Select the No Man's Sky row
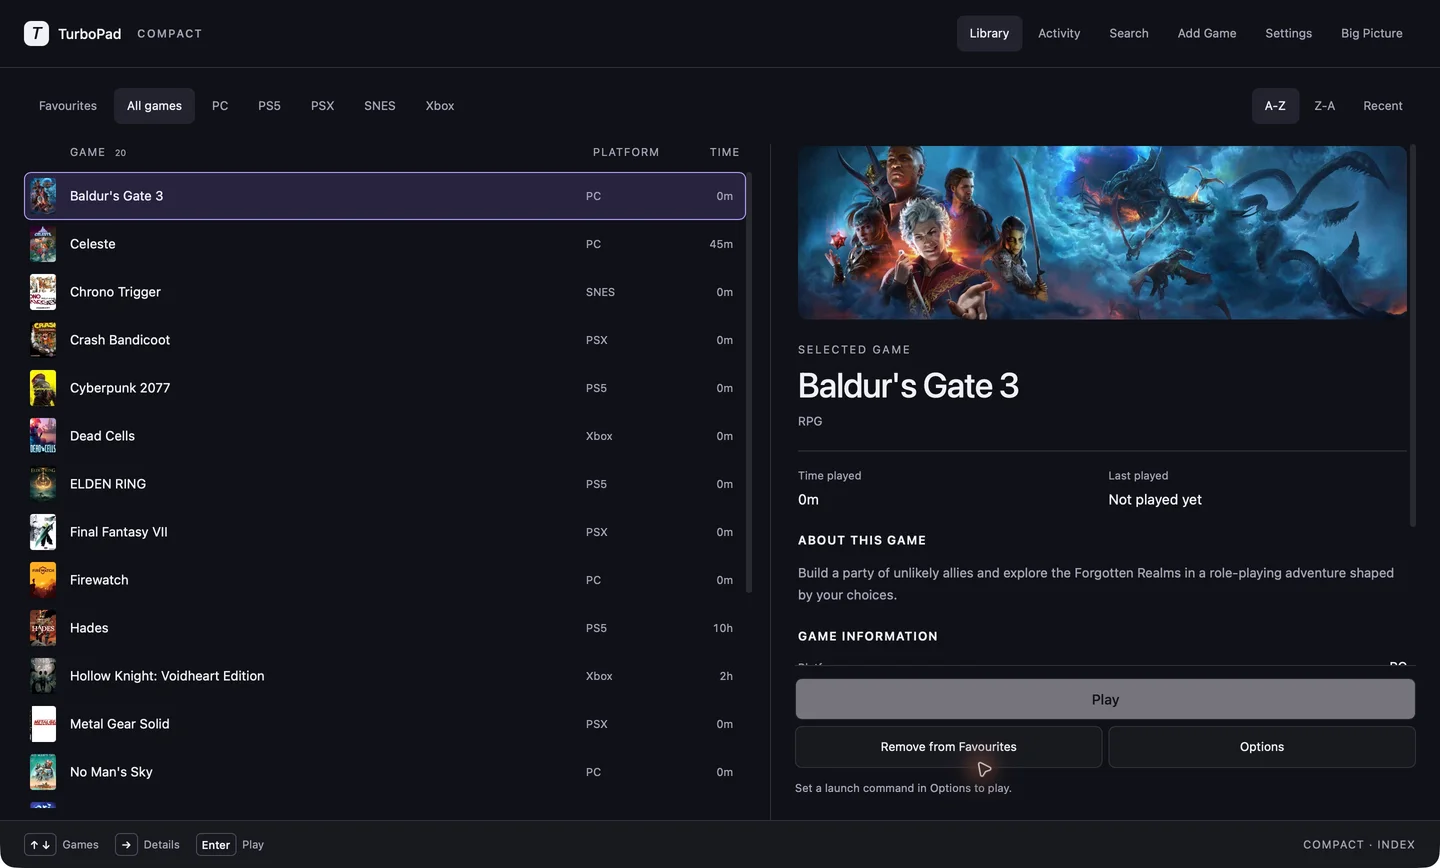This screenshot has width=1440, height=868. (385, 772)
